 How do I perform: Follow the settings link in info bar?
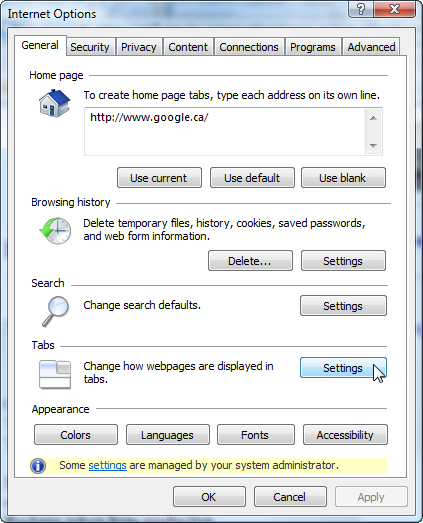[107, 465]
